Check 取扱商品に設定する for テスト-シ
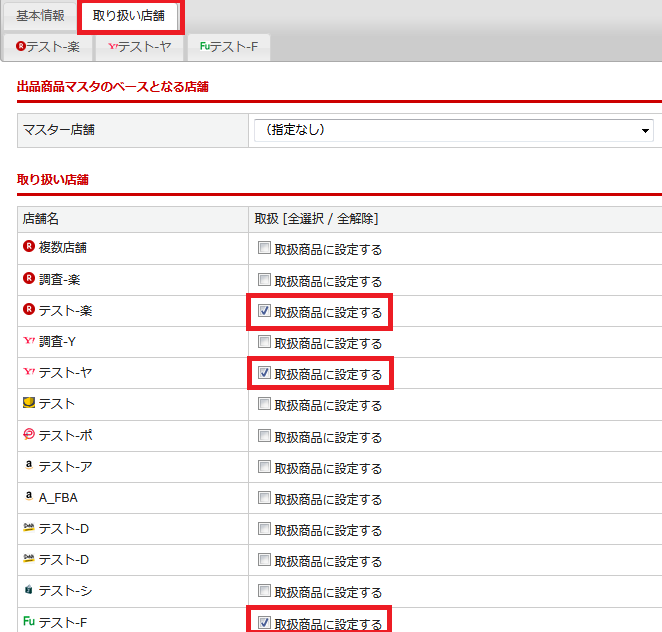This screenshot has width=662, height=632. tap(264, 590)
